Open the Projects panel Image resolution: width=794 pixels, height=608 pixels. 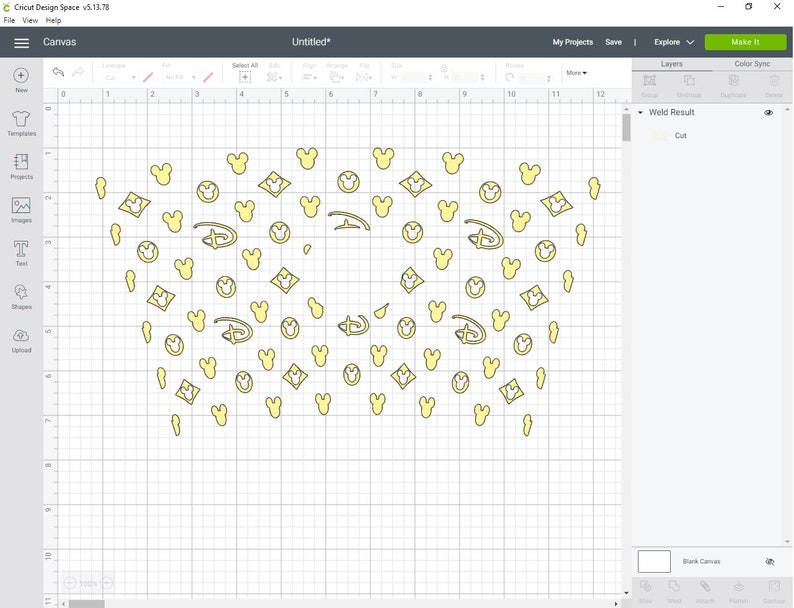(21, 167)
